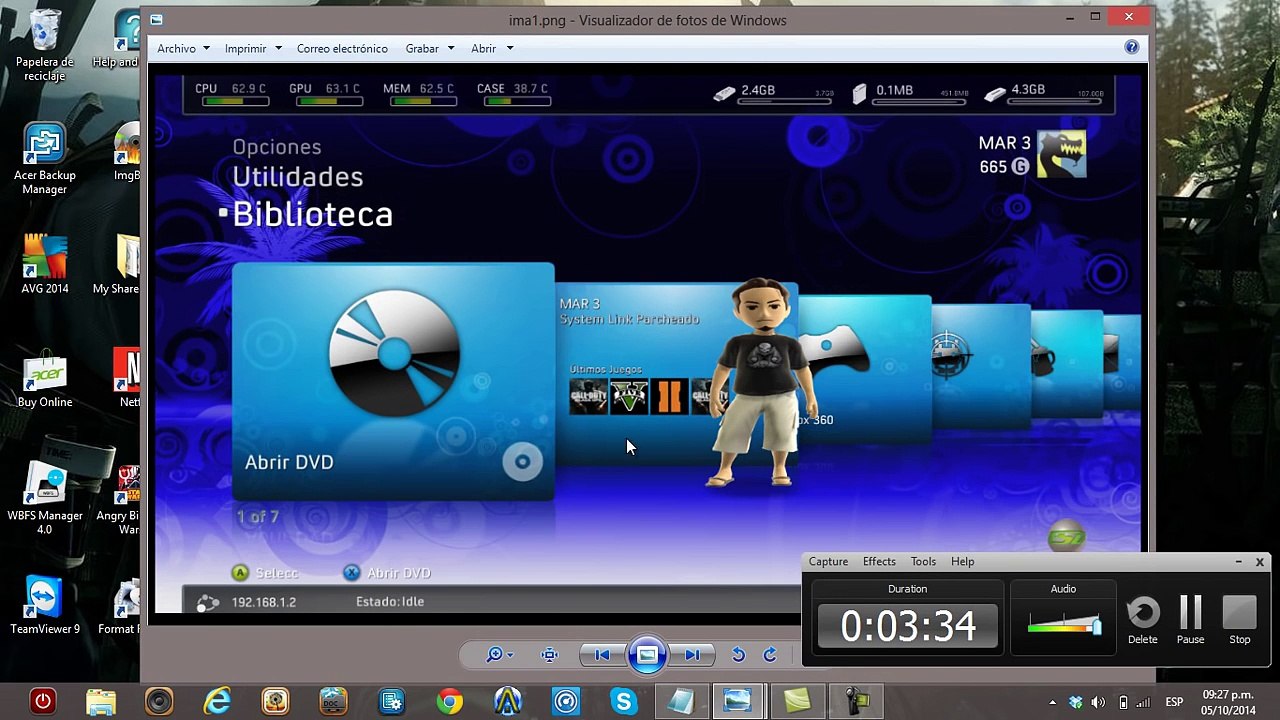This screenshot has width=1280, height=720.
Task: Open TeamViewer 9 desktop icon
Action: (x=45, y=605)
